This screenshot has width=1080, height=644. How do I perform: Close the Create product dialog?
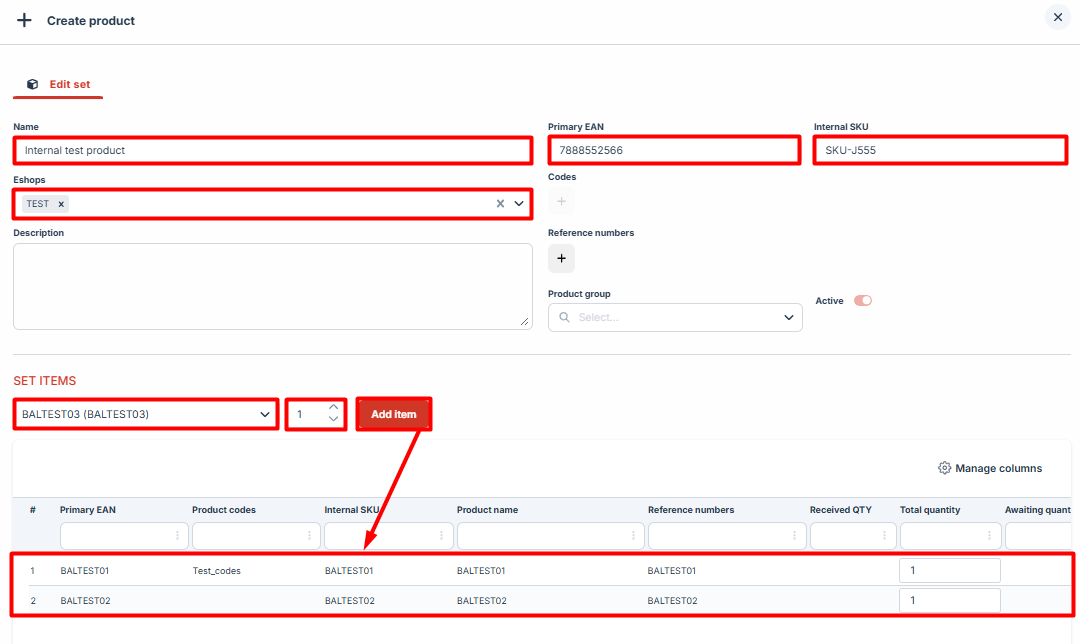point(1058,17)
